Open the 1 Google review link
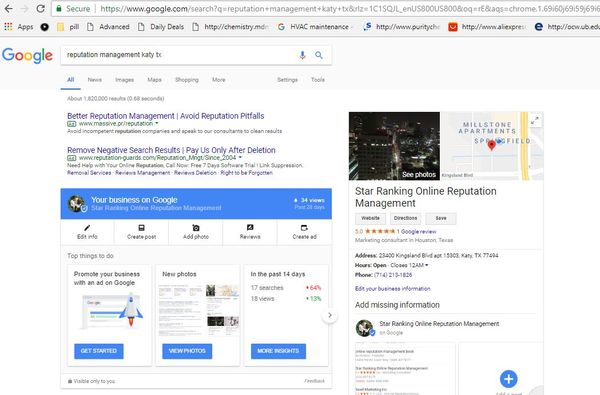This screenshot has width=600, height=395. [416, 232]
